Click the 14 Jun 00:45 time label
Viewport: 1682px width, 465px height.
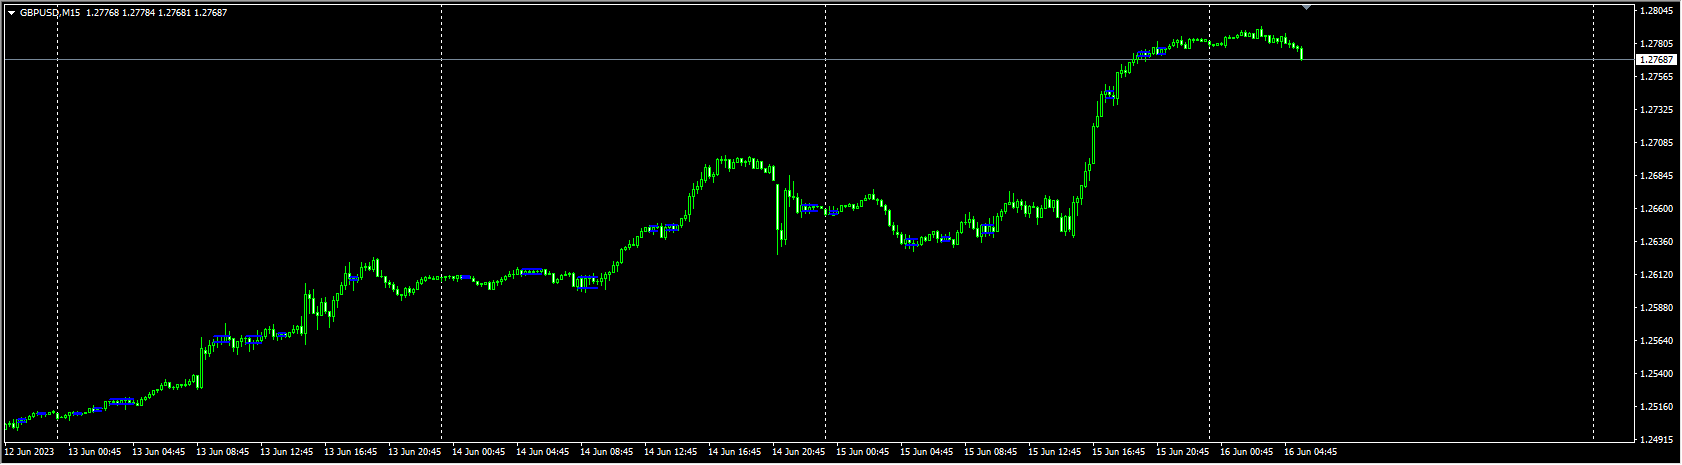(479, 452)
